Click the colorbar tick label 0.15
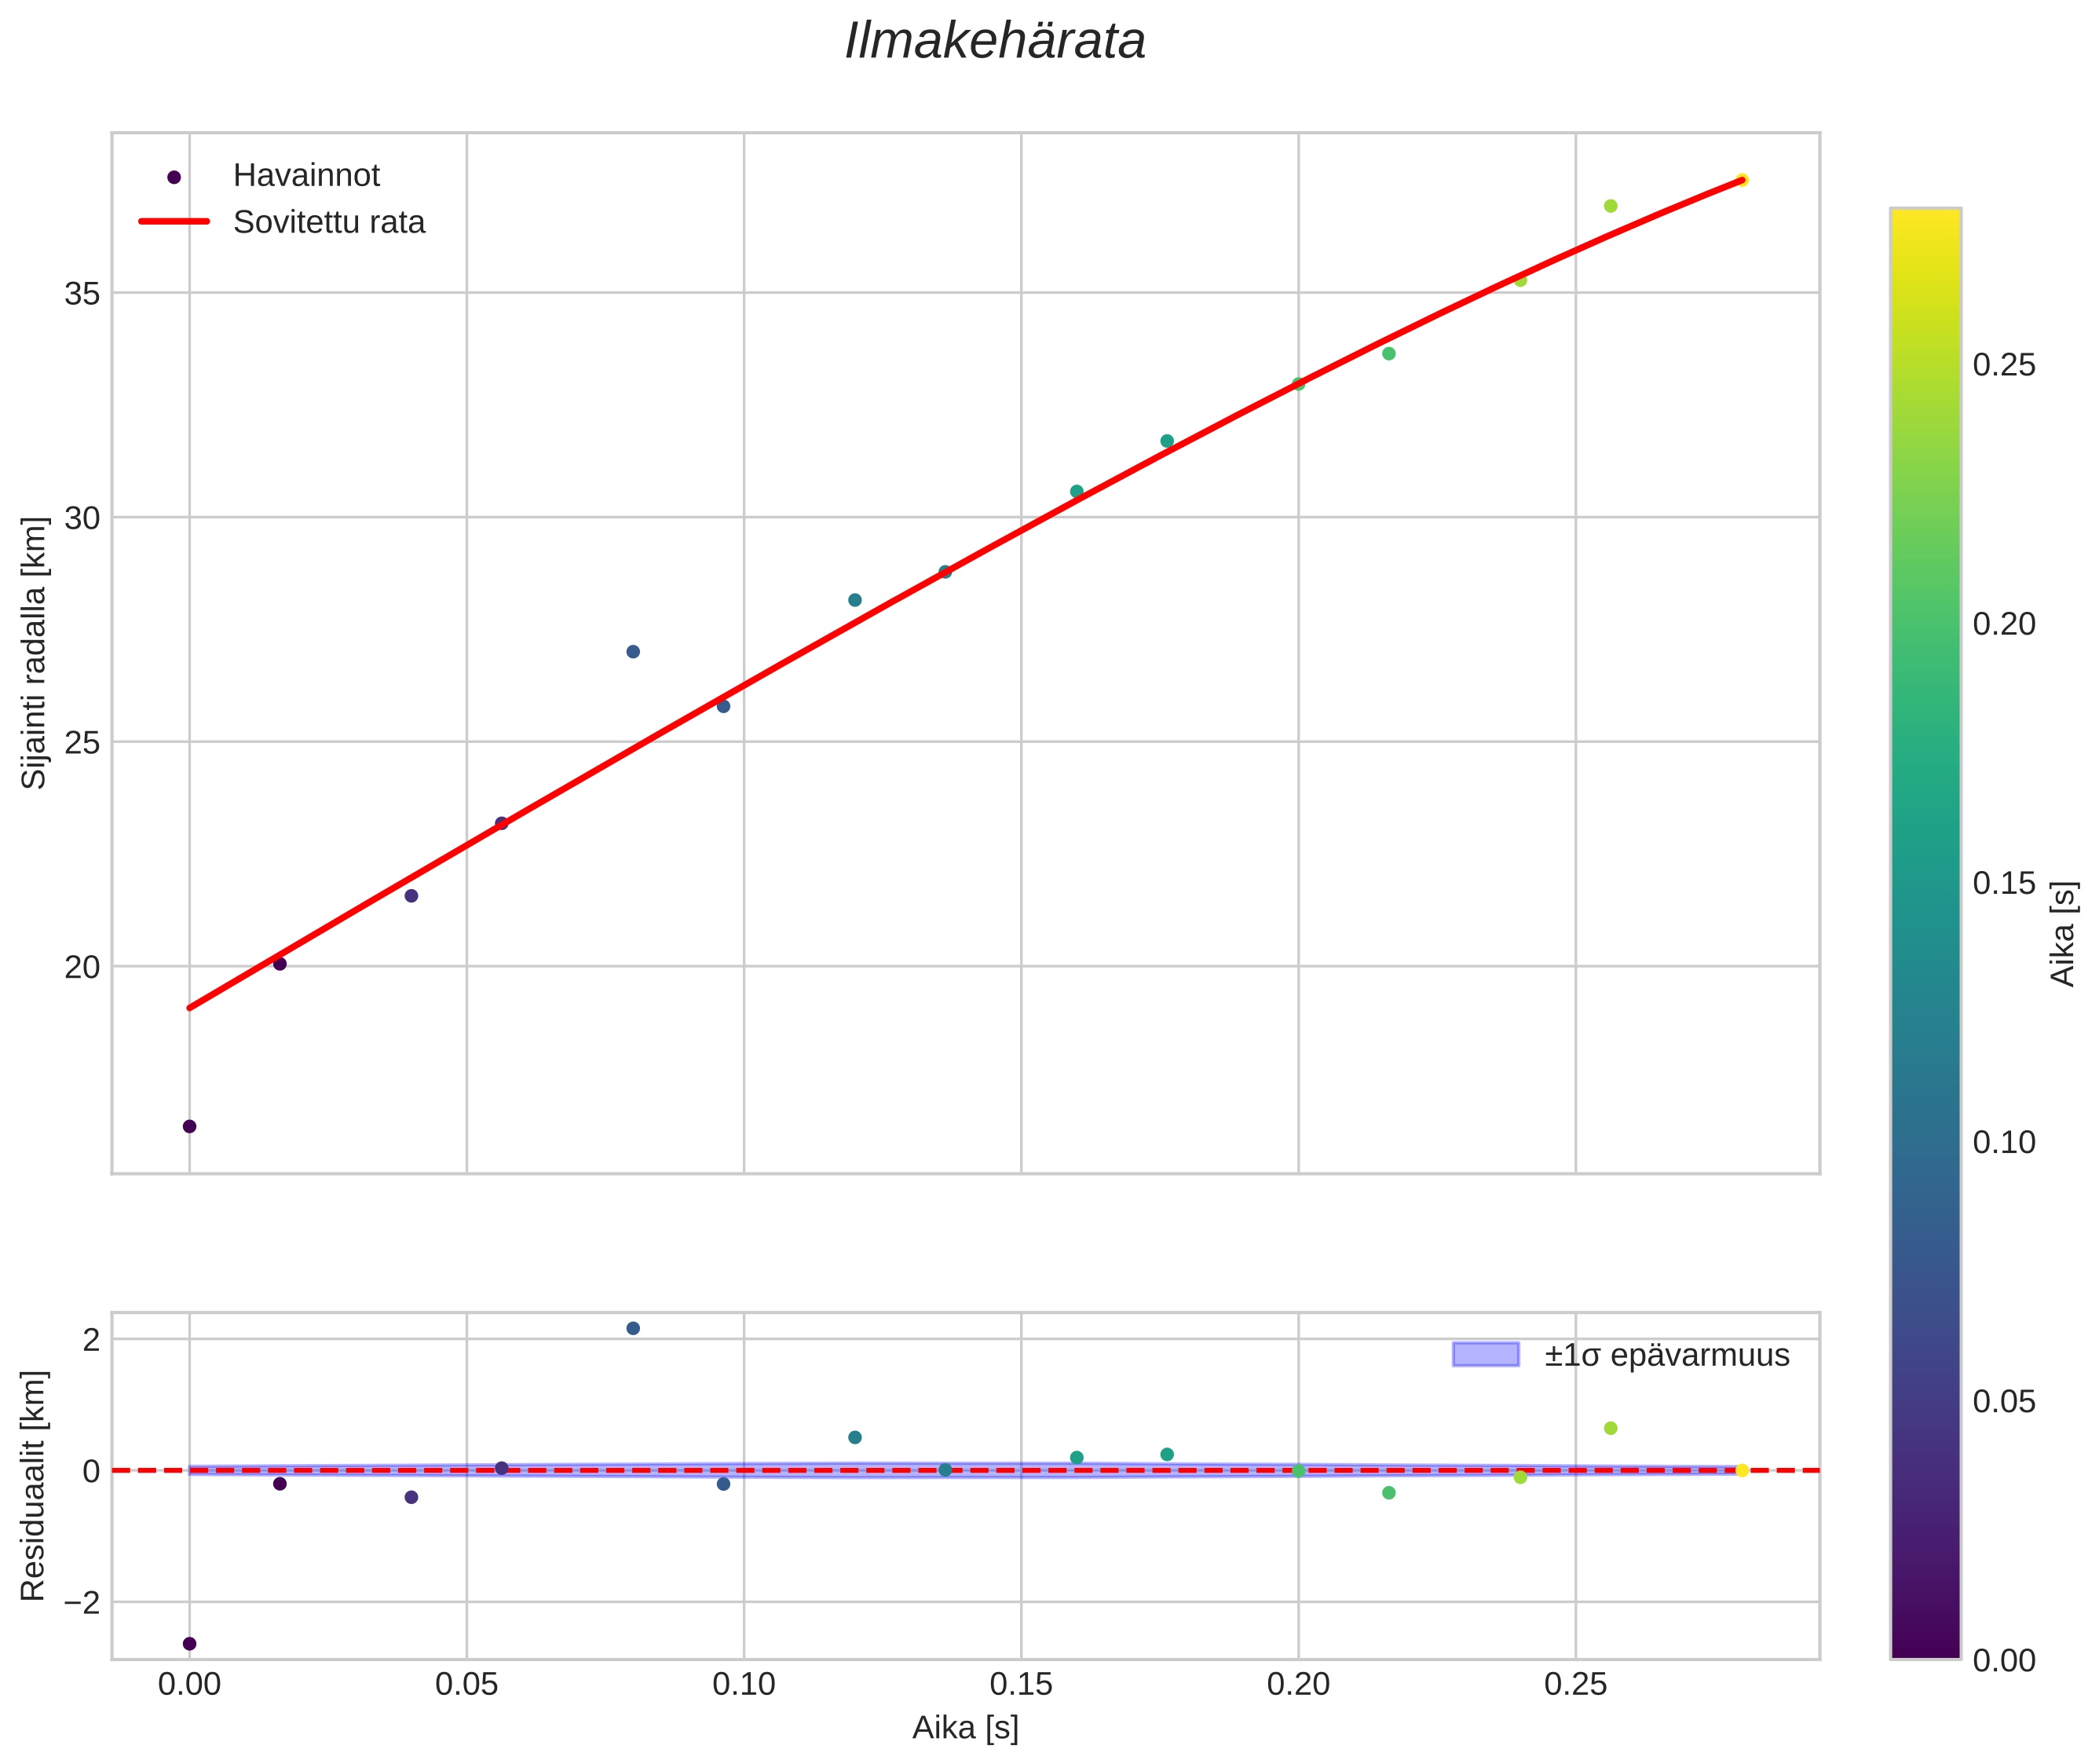 [2004, 883]
